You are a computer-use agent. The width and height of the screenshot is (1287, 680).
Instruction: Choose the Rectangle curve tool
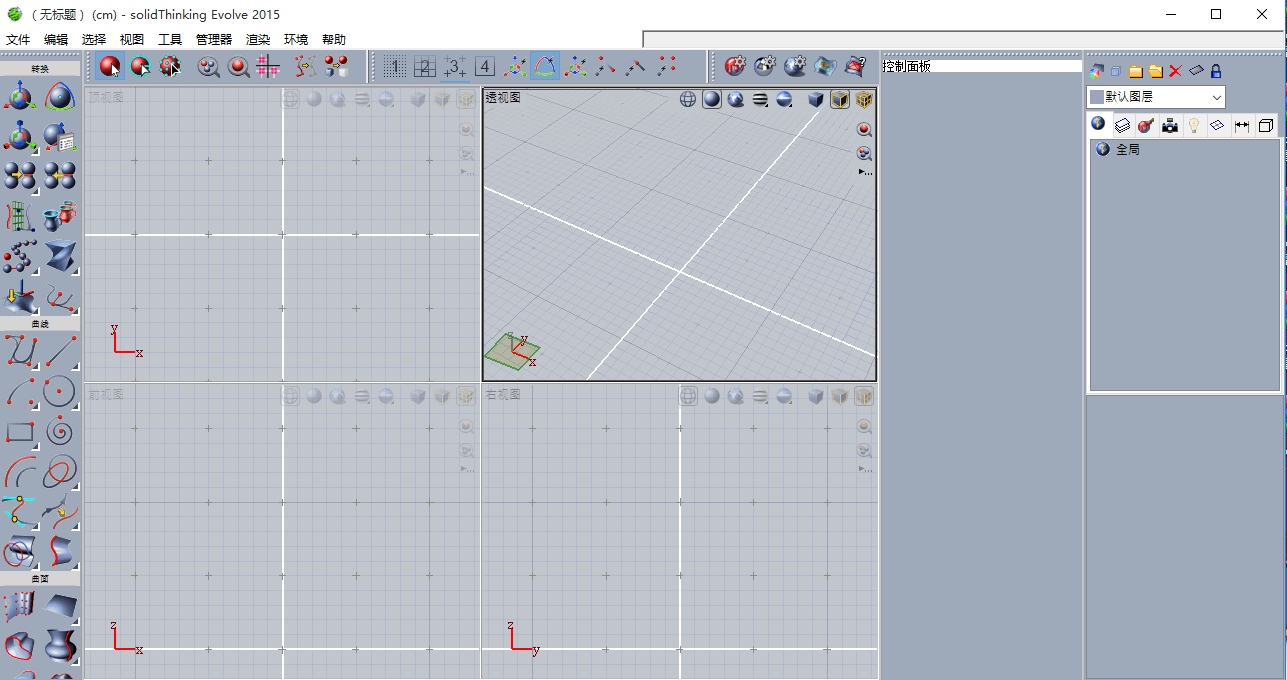20,431
